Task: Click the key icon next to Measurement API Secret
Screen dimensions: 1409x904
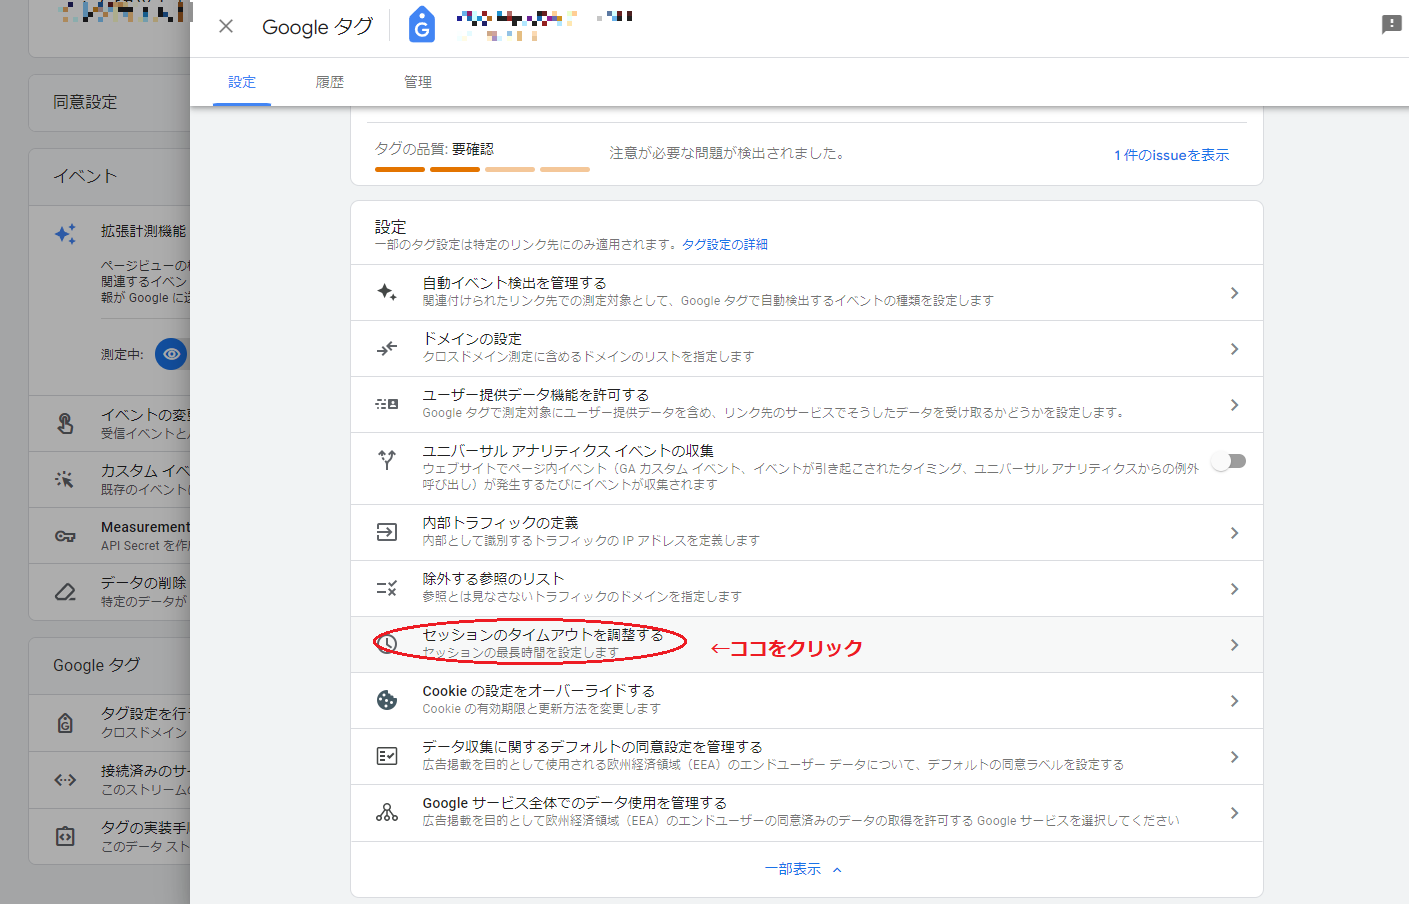Action: (66, 535)
